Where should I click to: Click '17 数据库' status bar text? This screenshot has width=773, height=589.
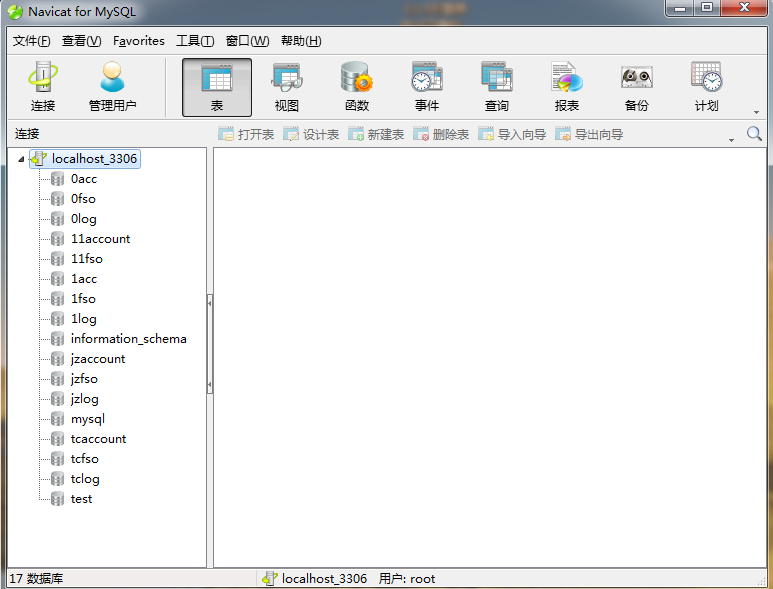[36, 579]
